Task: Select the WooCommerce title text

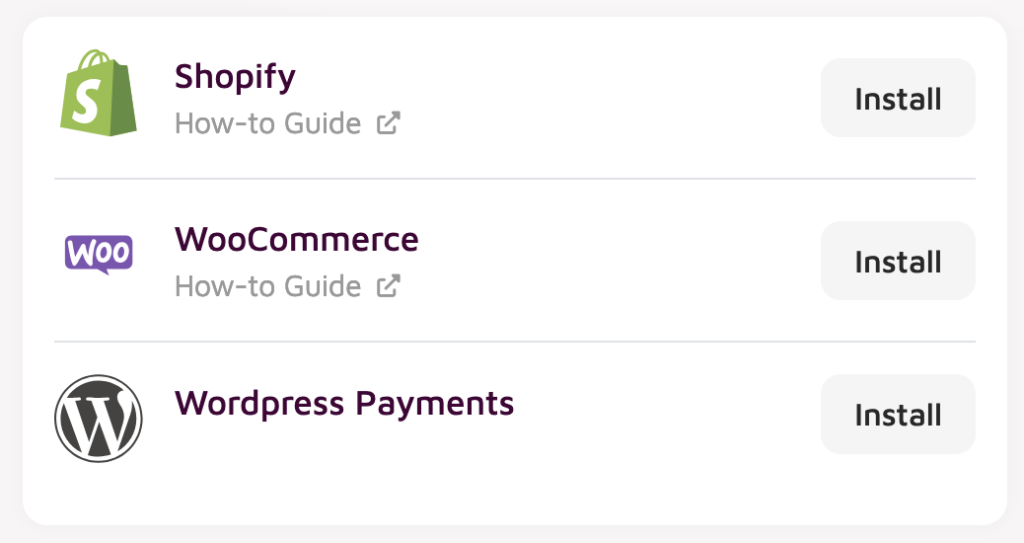Action: pyautogui.click(x=296, y=239)
